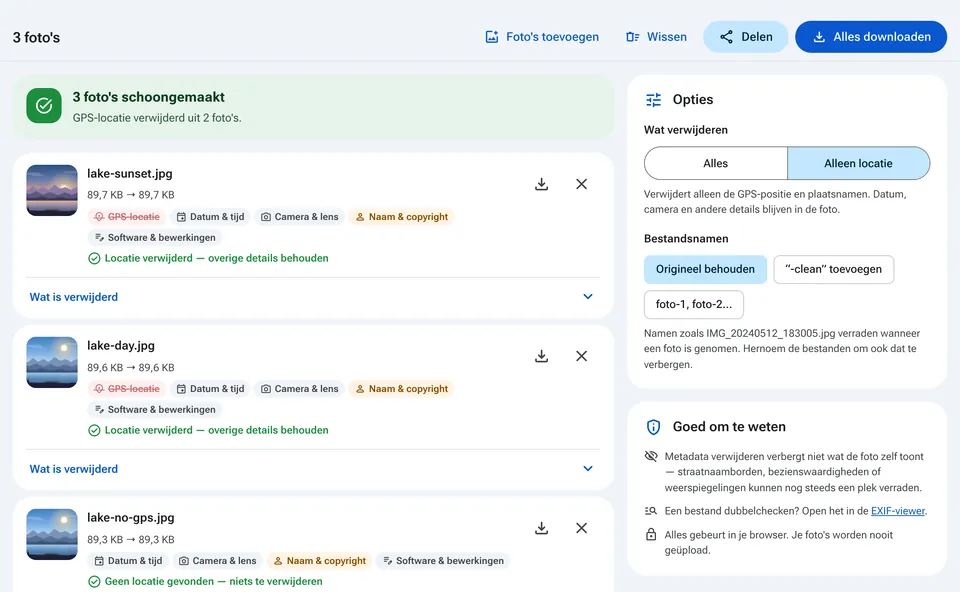Screen dimensions: 960x592
Task: Click the Camera & lens tag on lake-day.jpg
Action: (x=300, y=389)
